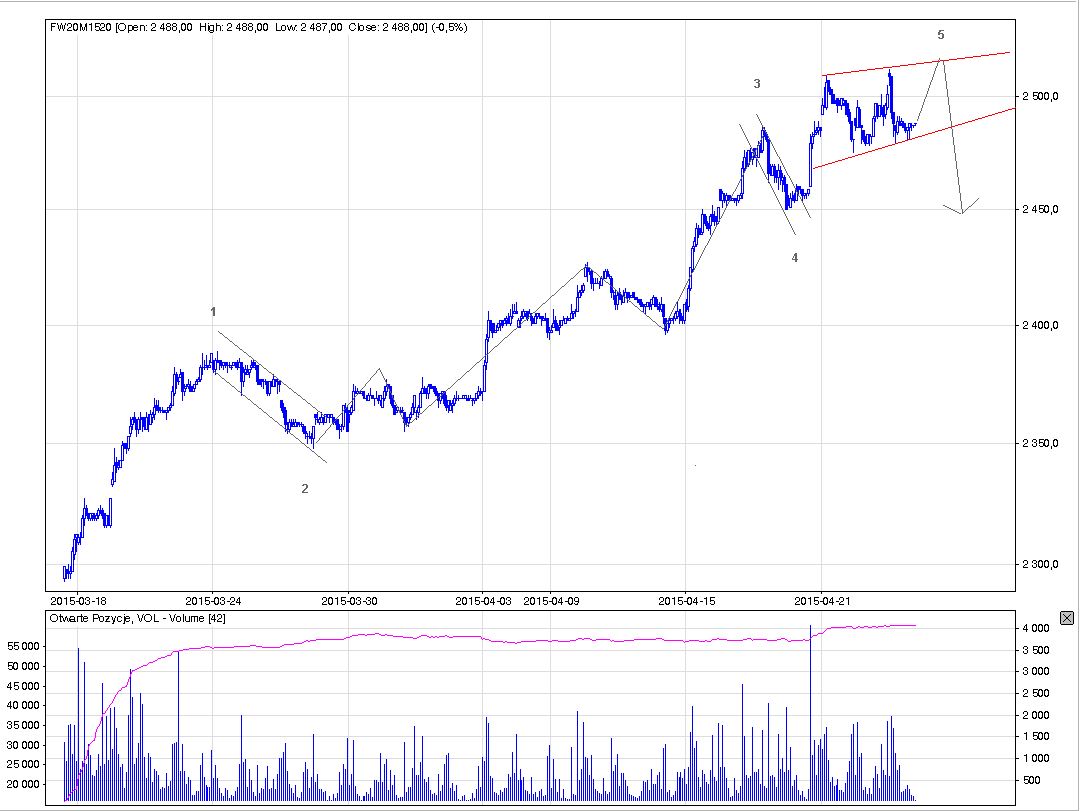Click the 45 000 volume axis label
The height and width of the screenshot is (811, 1081).
[23, 686]
